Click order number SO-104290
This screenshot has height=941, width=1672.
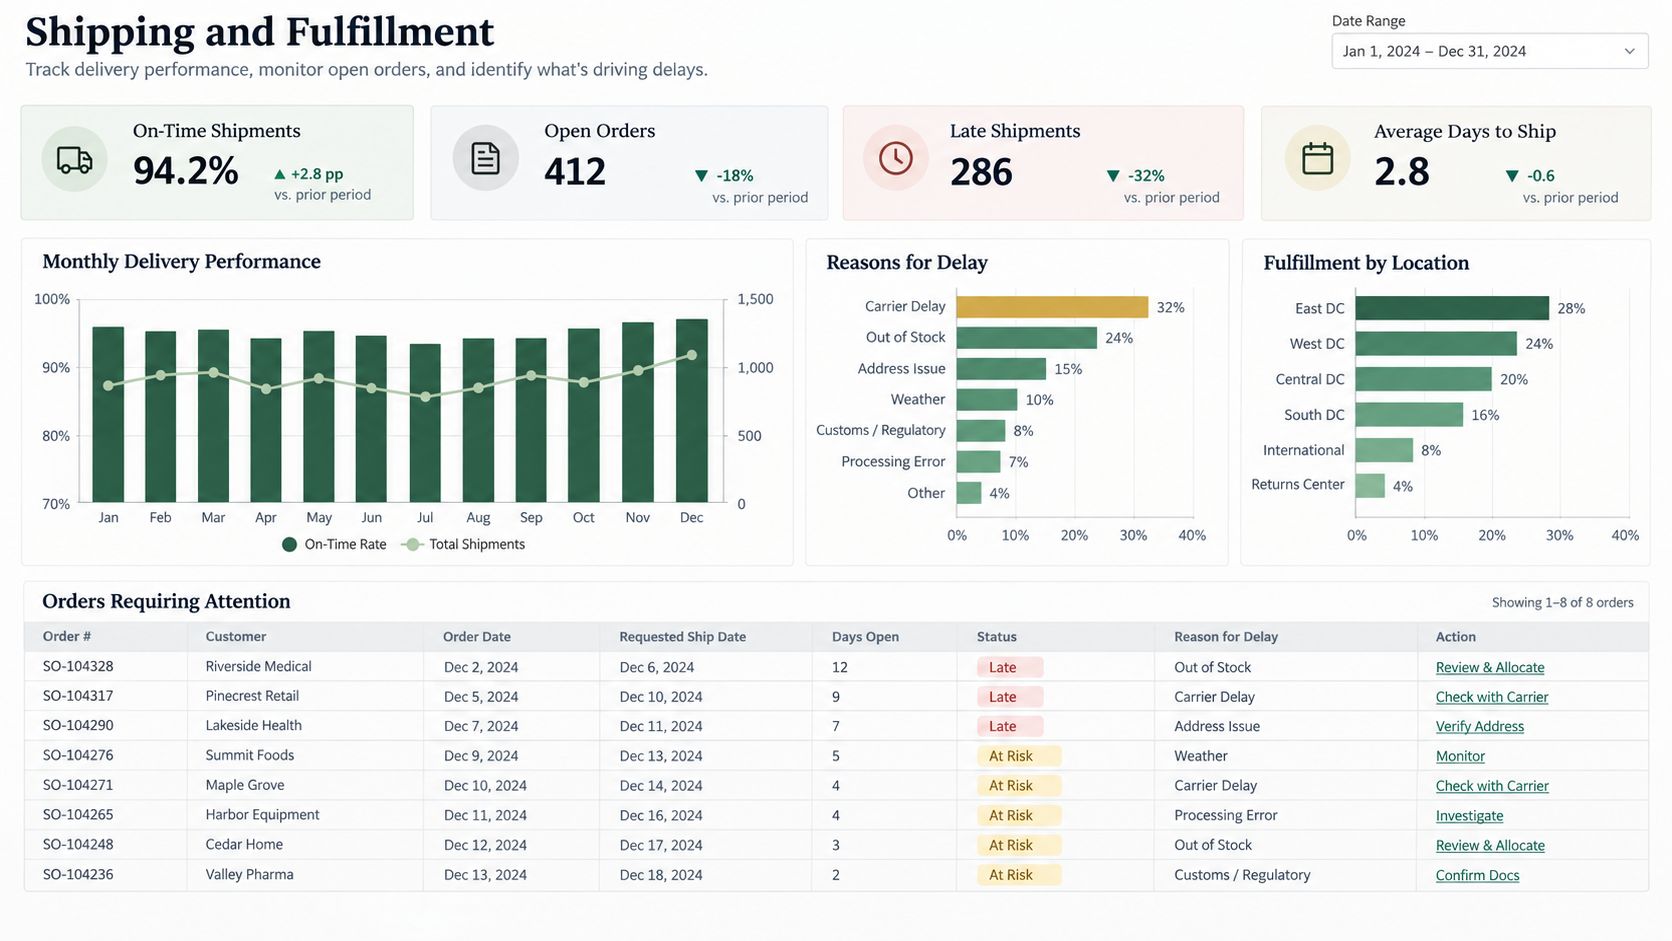(78, 725)
